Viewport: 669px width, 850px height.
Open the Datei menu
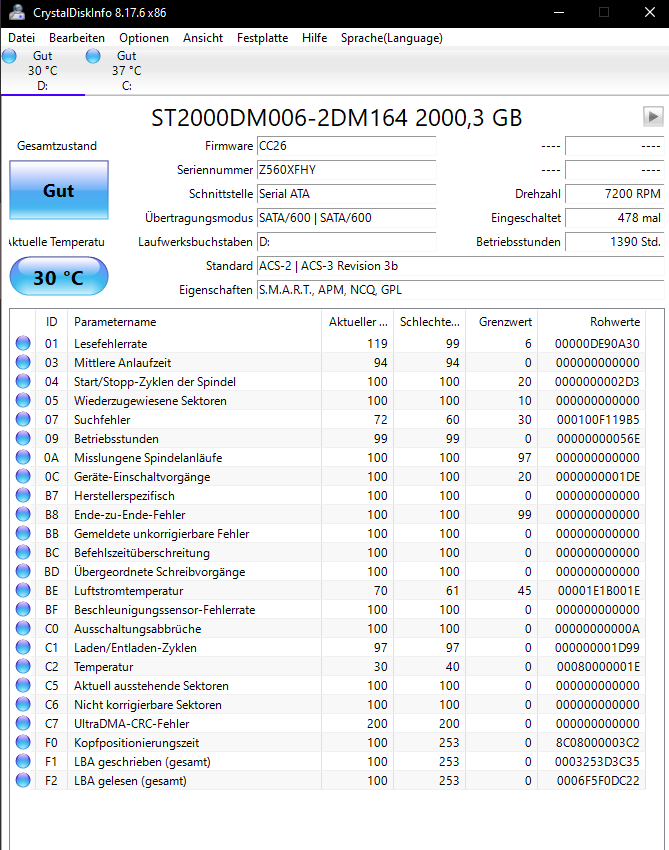(22, 38)
